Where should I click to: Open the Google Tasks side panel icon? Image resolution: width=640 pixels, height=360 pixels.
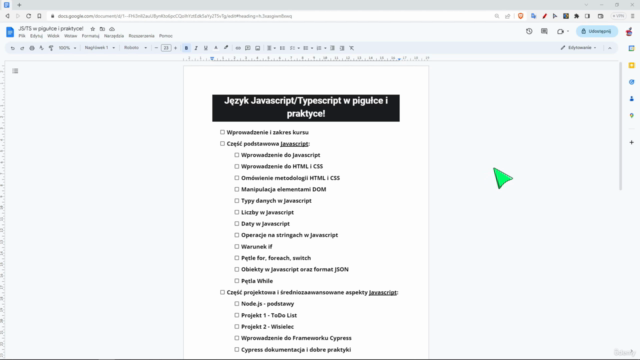(631, 82)
